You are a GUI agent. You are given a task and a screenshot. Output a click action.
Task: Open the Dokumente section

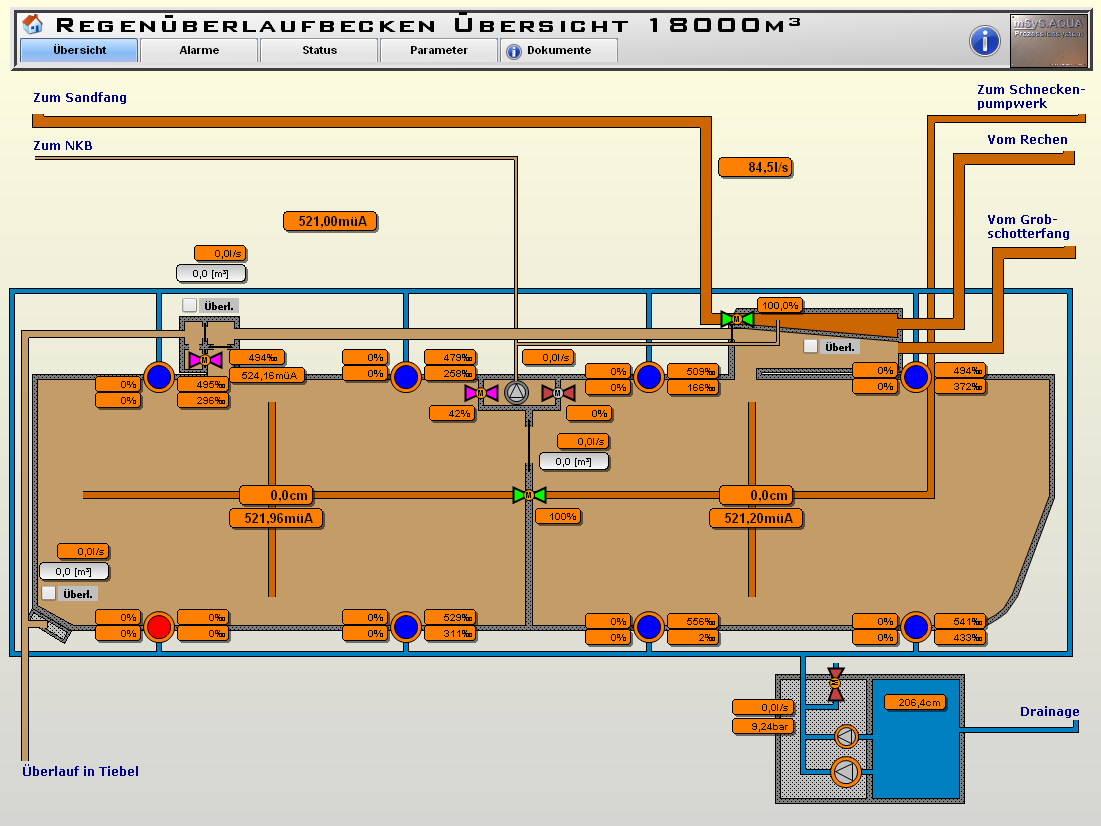[x=558, y=50]
